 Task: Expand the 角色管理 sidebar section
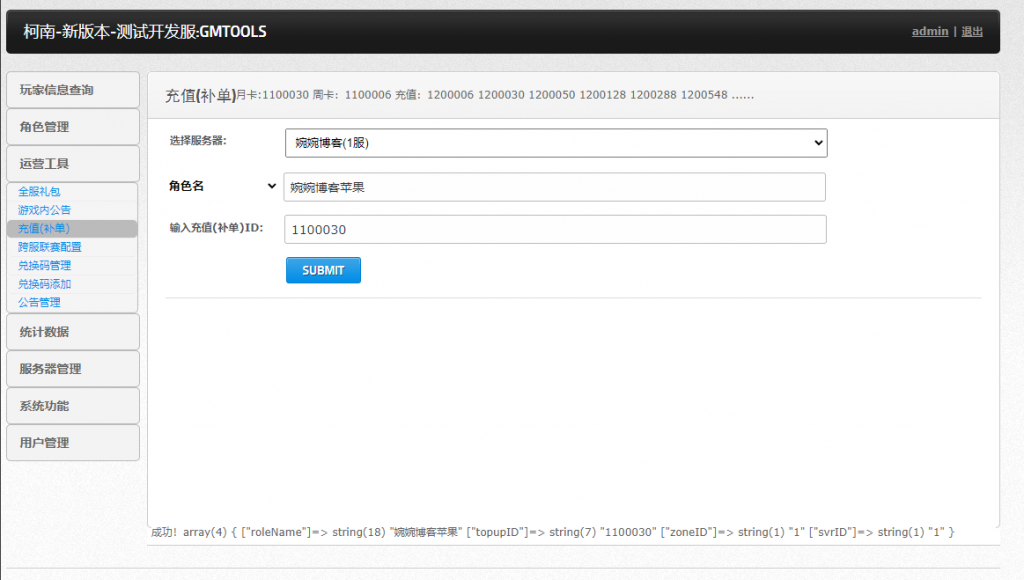pos(72,127)
